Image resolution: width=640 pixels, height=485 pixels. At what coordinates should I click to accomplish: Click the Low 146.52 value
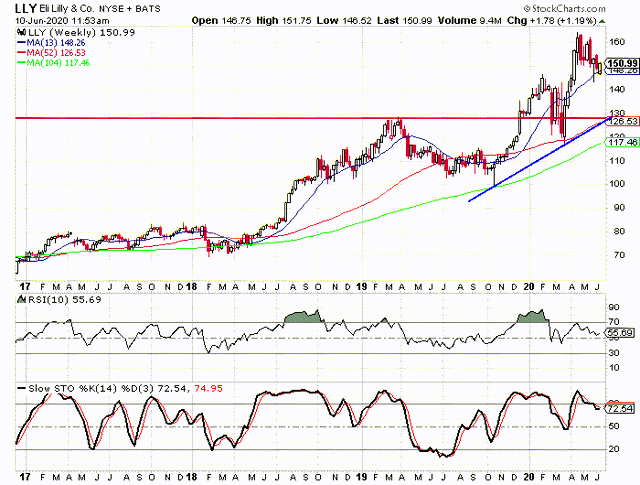point(344,20)
